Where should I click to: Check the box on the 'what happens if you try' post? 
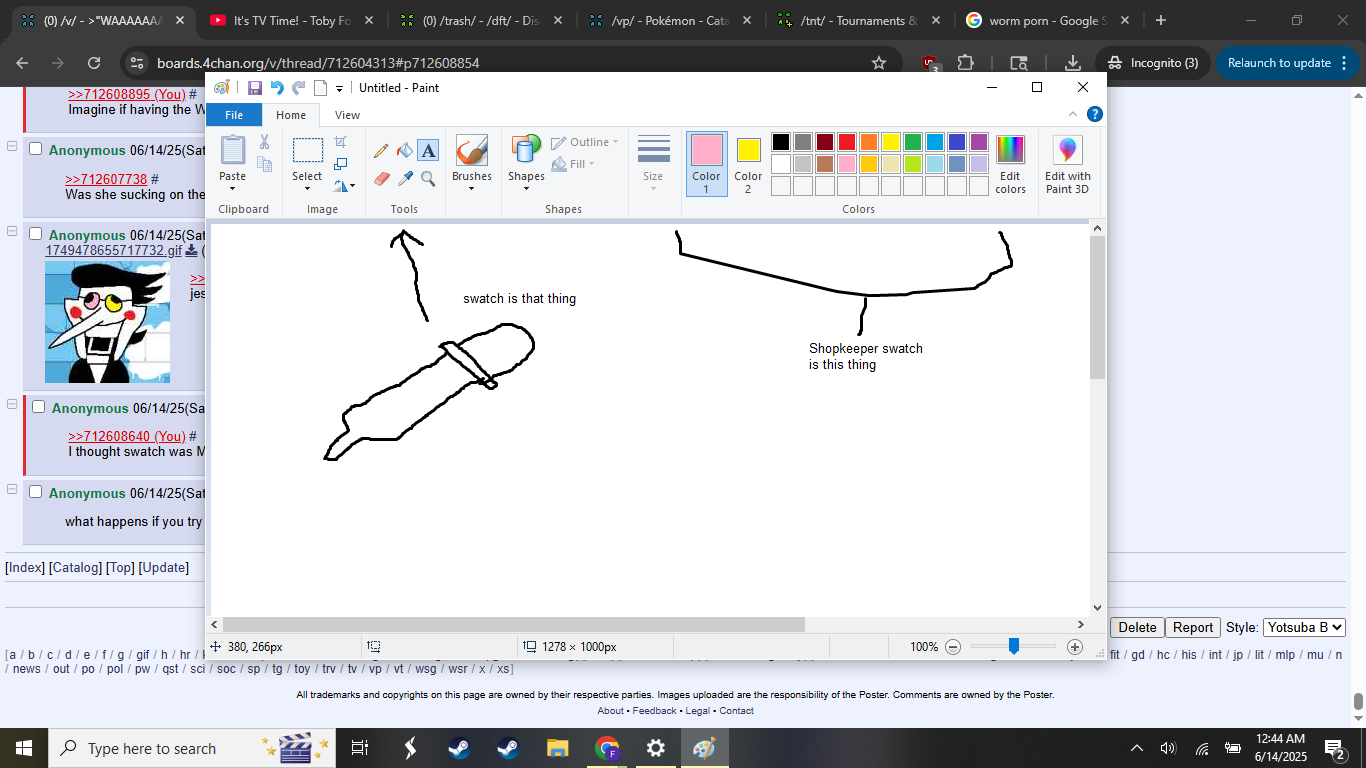(35, 492)
